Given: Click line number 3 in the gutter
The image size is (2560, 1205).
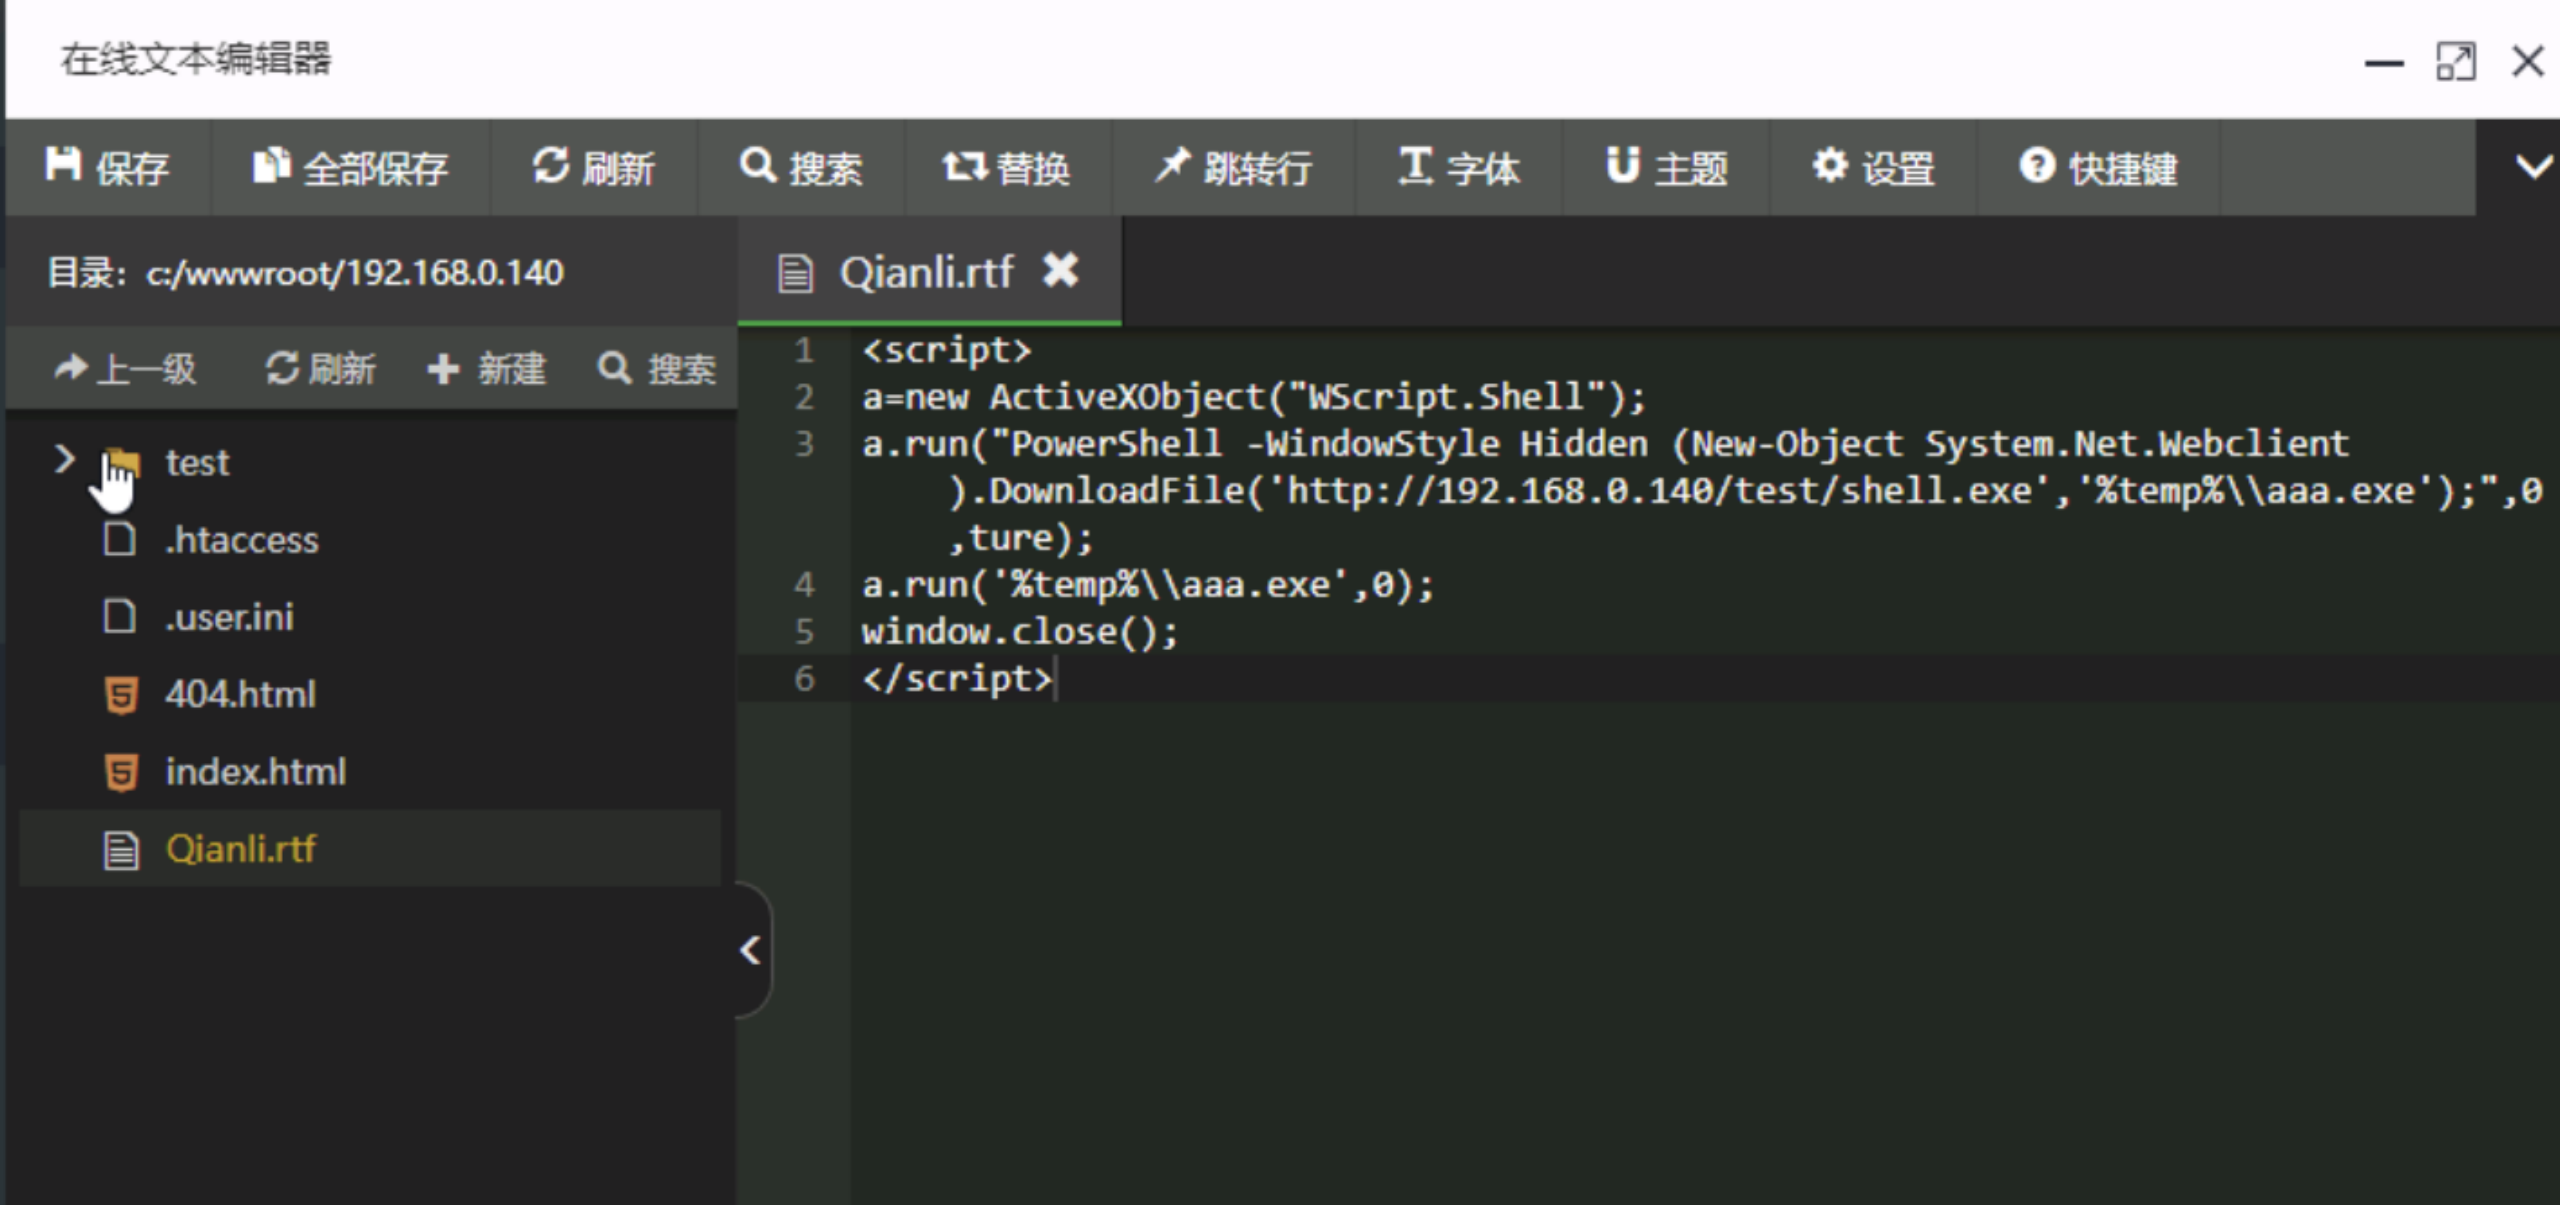Looking at the screenshot, I should (x=804, y=443).
